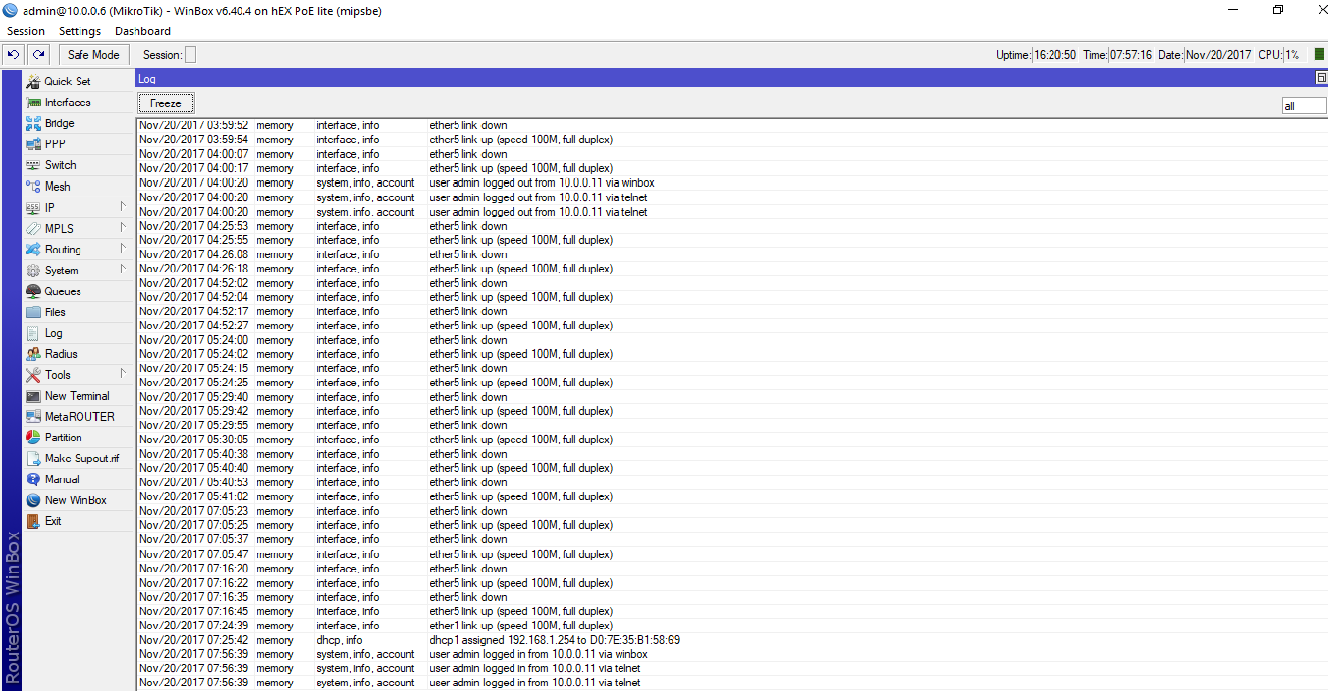1328x691 pixels.
Task: Click Exit in the sidebar
Action: (53, 522)
